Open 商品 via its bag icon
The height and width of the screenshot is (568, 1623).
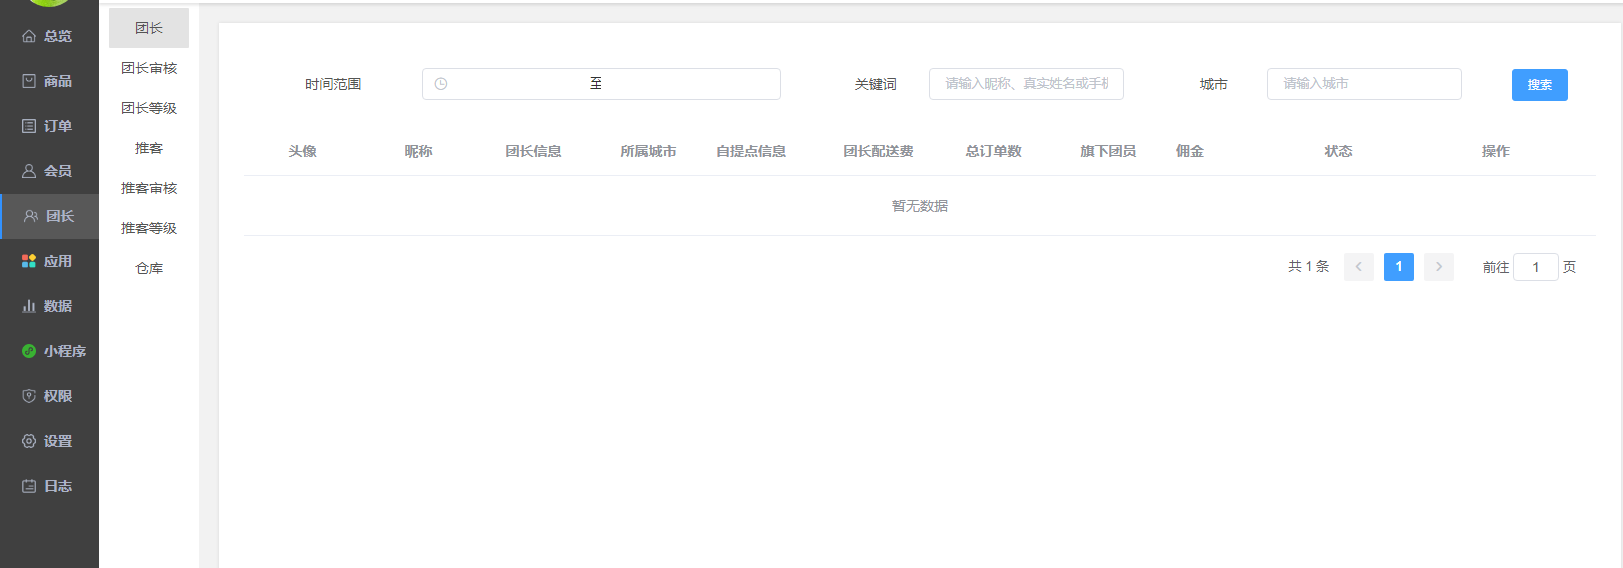29,81
